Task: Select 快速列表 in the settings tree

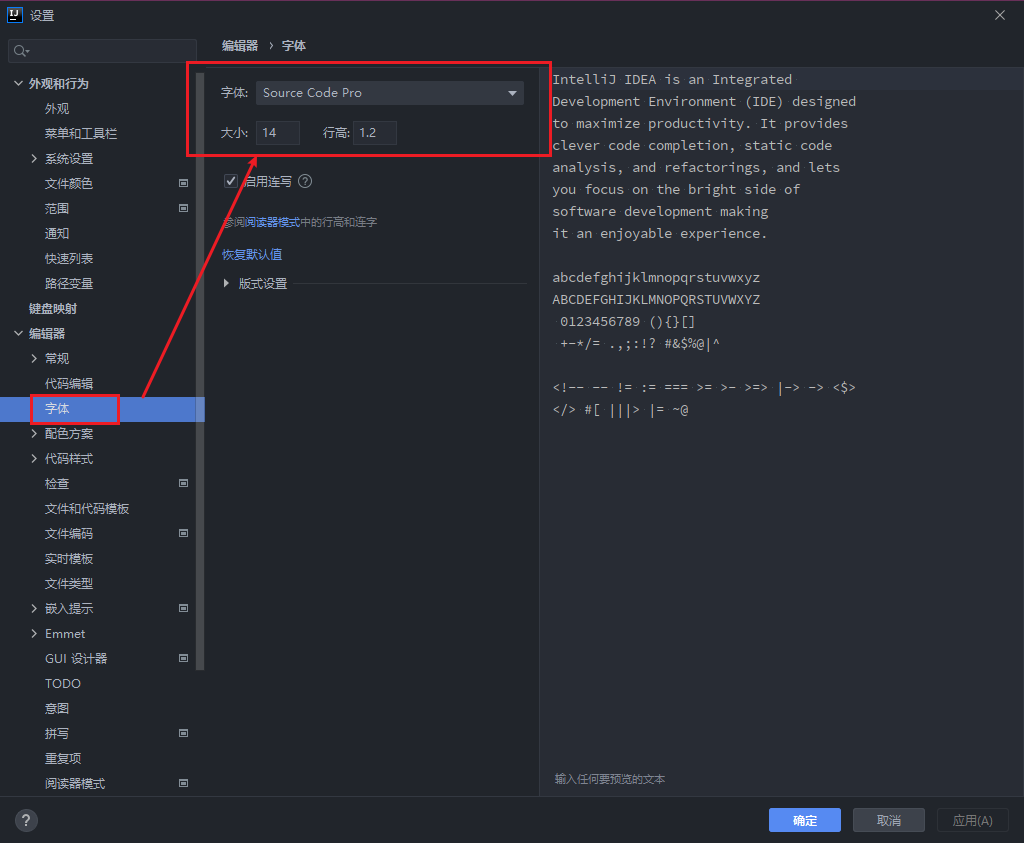Action: [69, 259]
